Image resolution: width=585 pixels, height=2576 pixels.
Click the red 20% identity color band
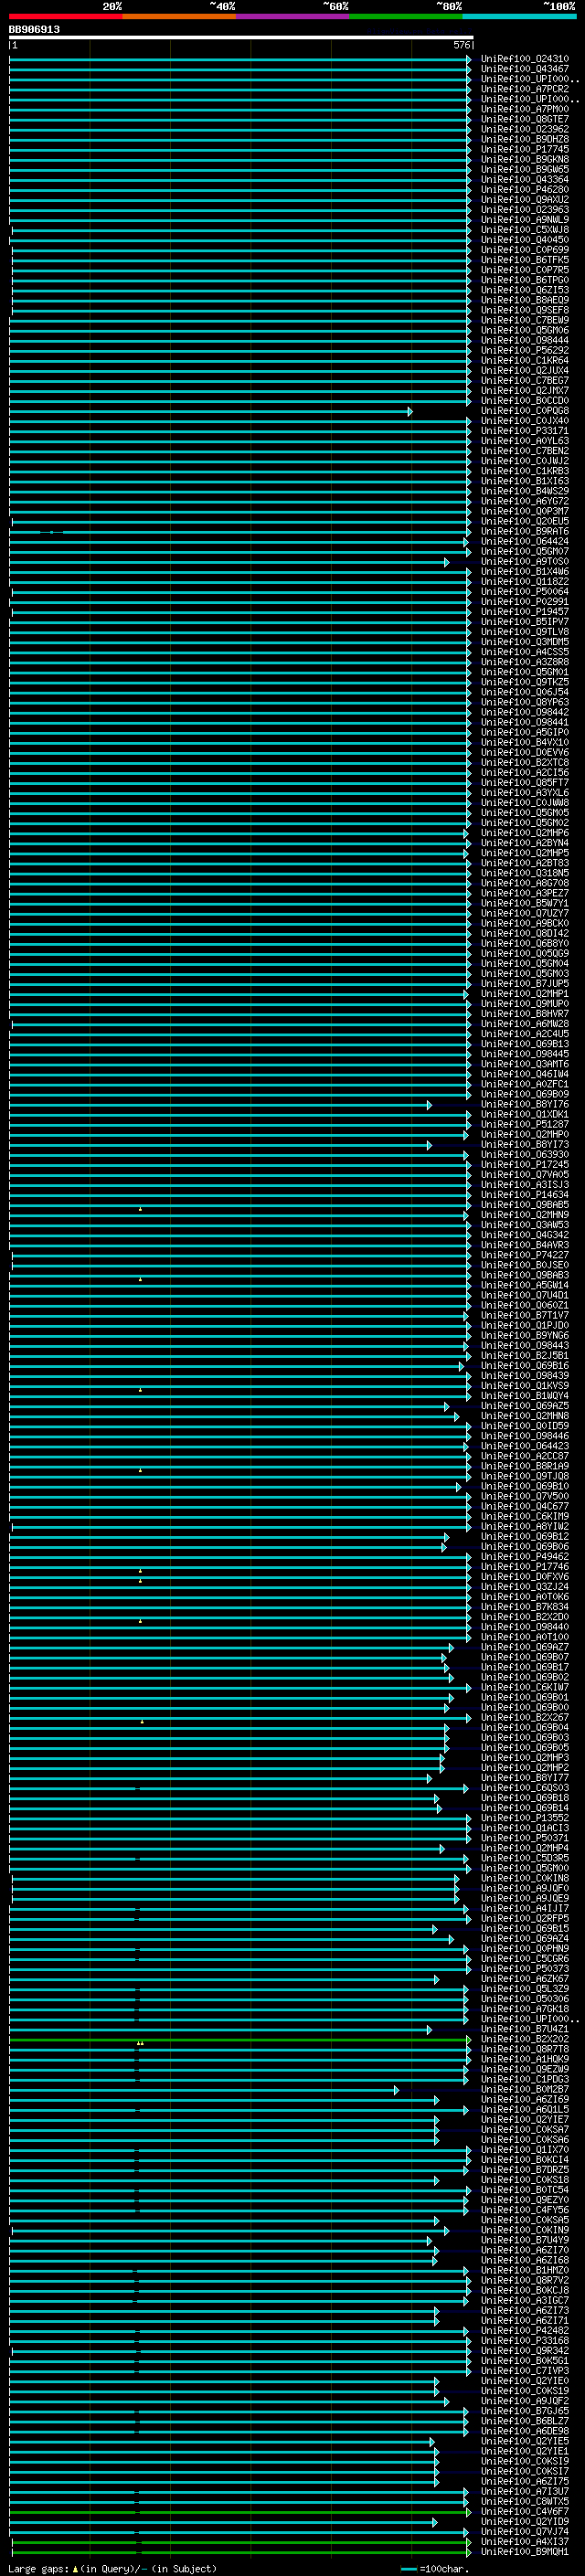[x=66, y=16]
